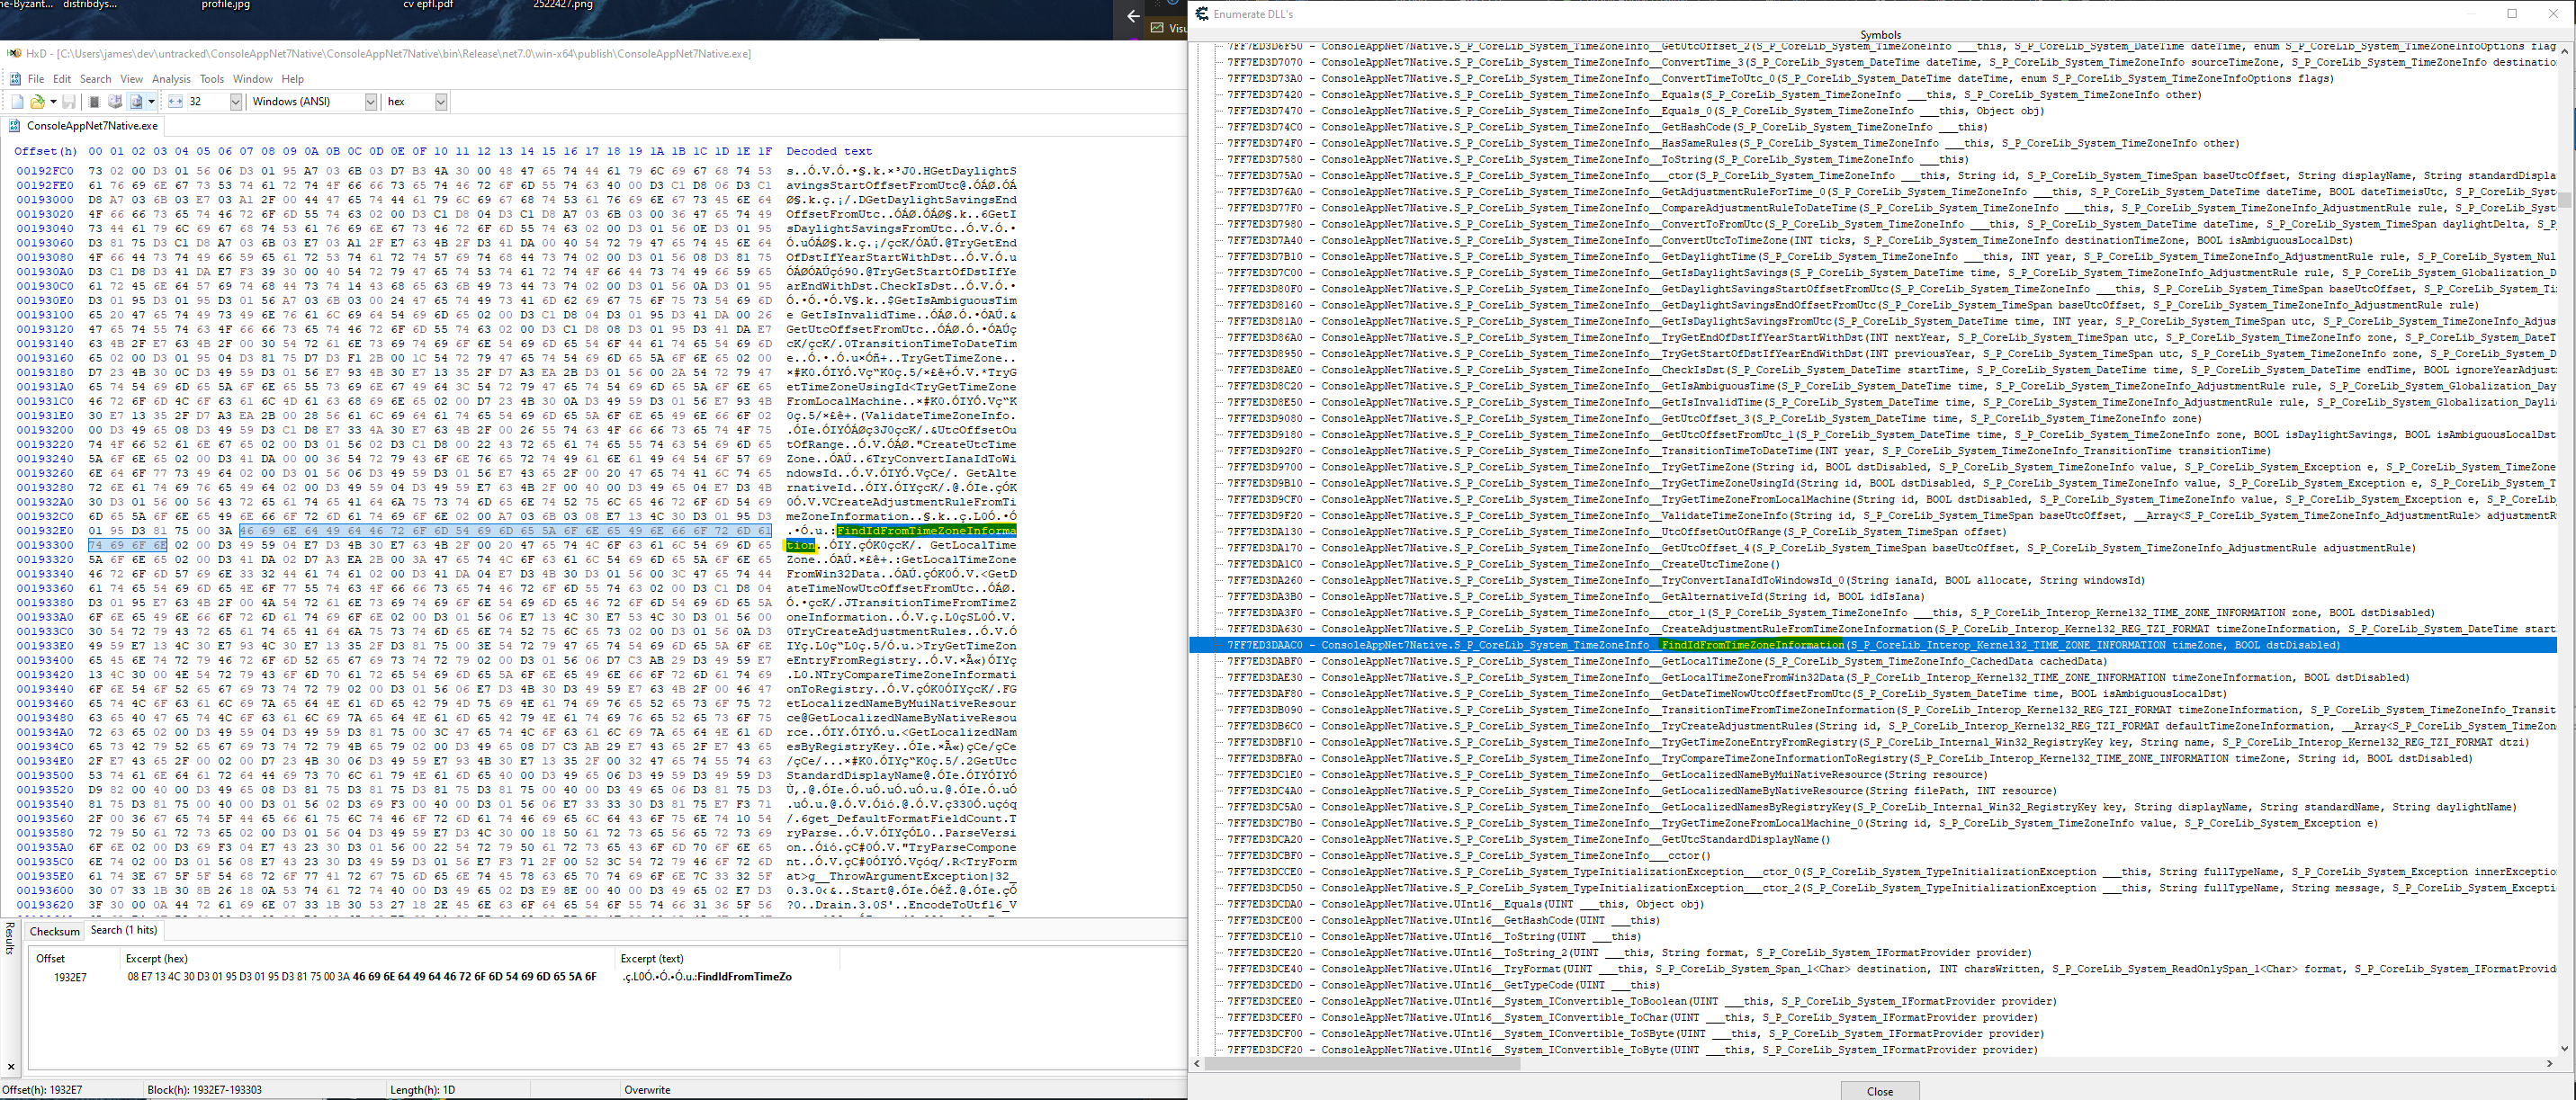This screenshot has height=1100, width=2576.
Task: Open the Tools menu
Action: click(x=211, y=79)
